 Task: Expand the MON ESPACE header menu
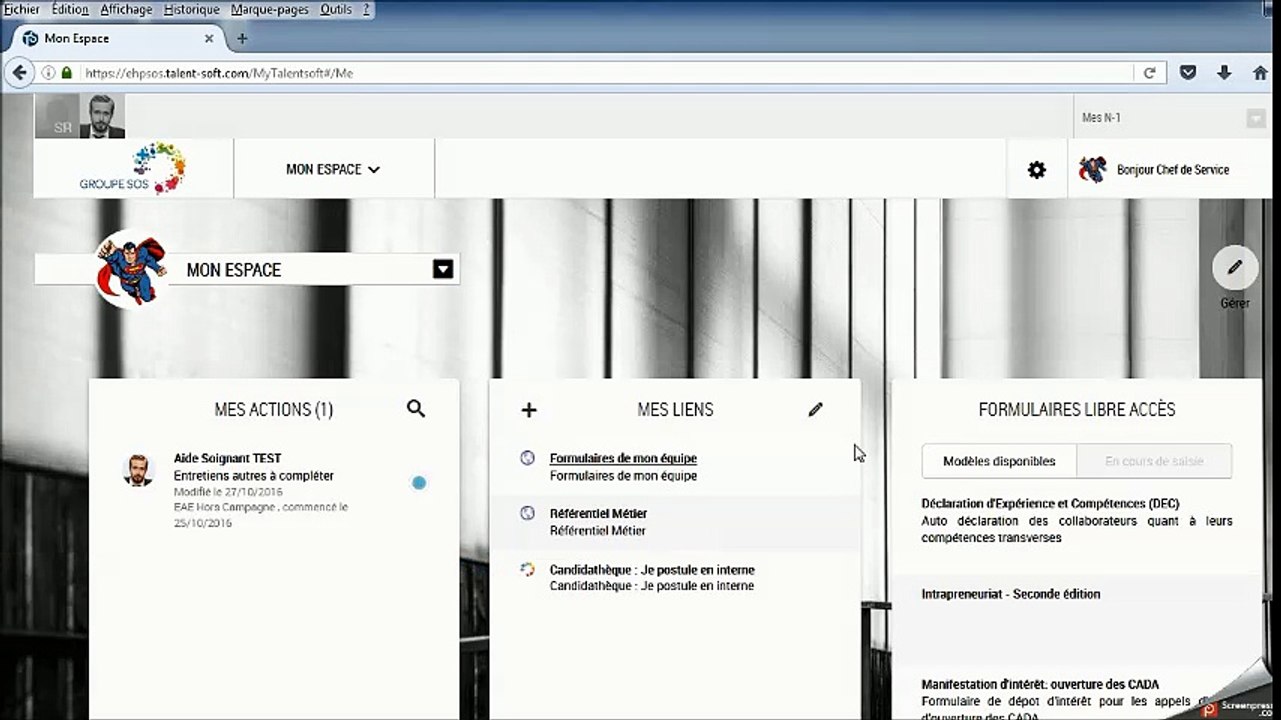pos(333,169)
